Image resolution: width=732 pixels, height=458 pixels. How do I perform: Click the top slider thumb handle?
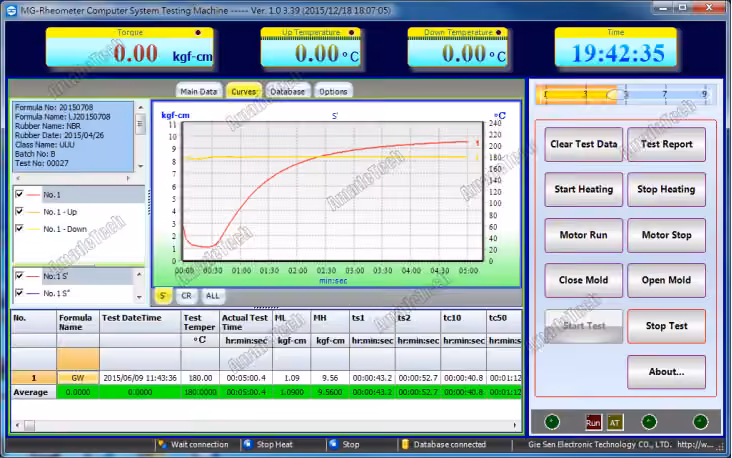tap(612, 95)
